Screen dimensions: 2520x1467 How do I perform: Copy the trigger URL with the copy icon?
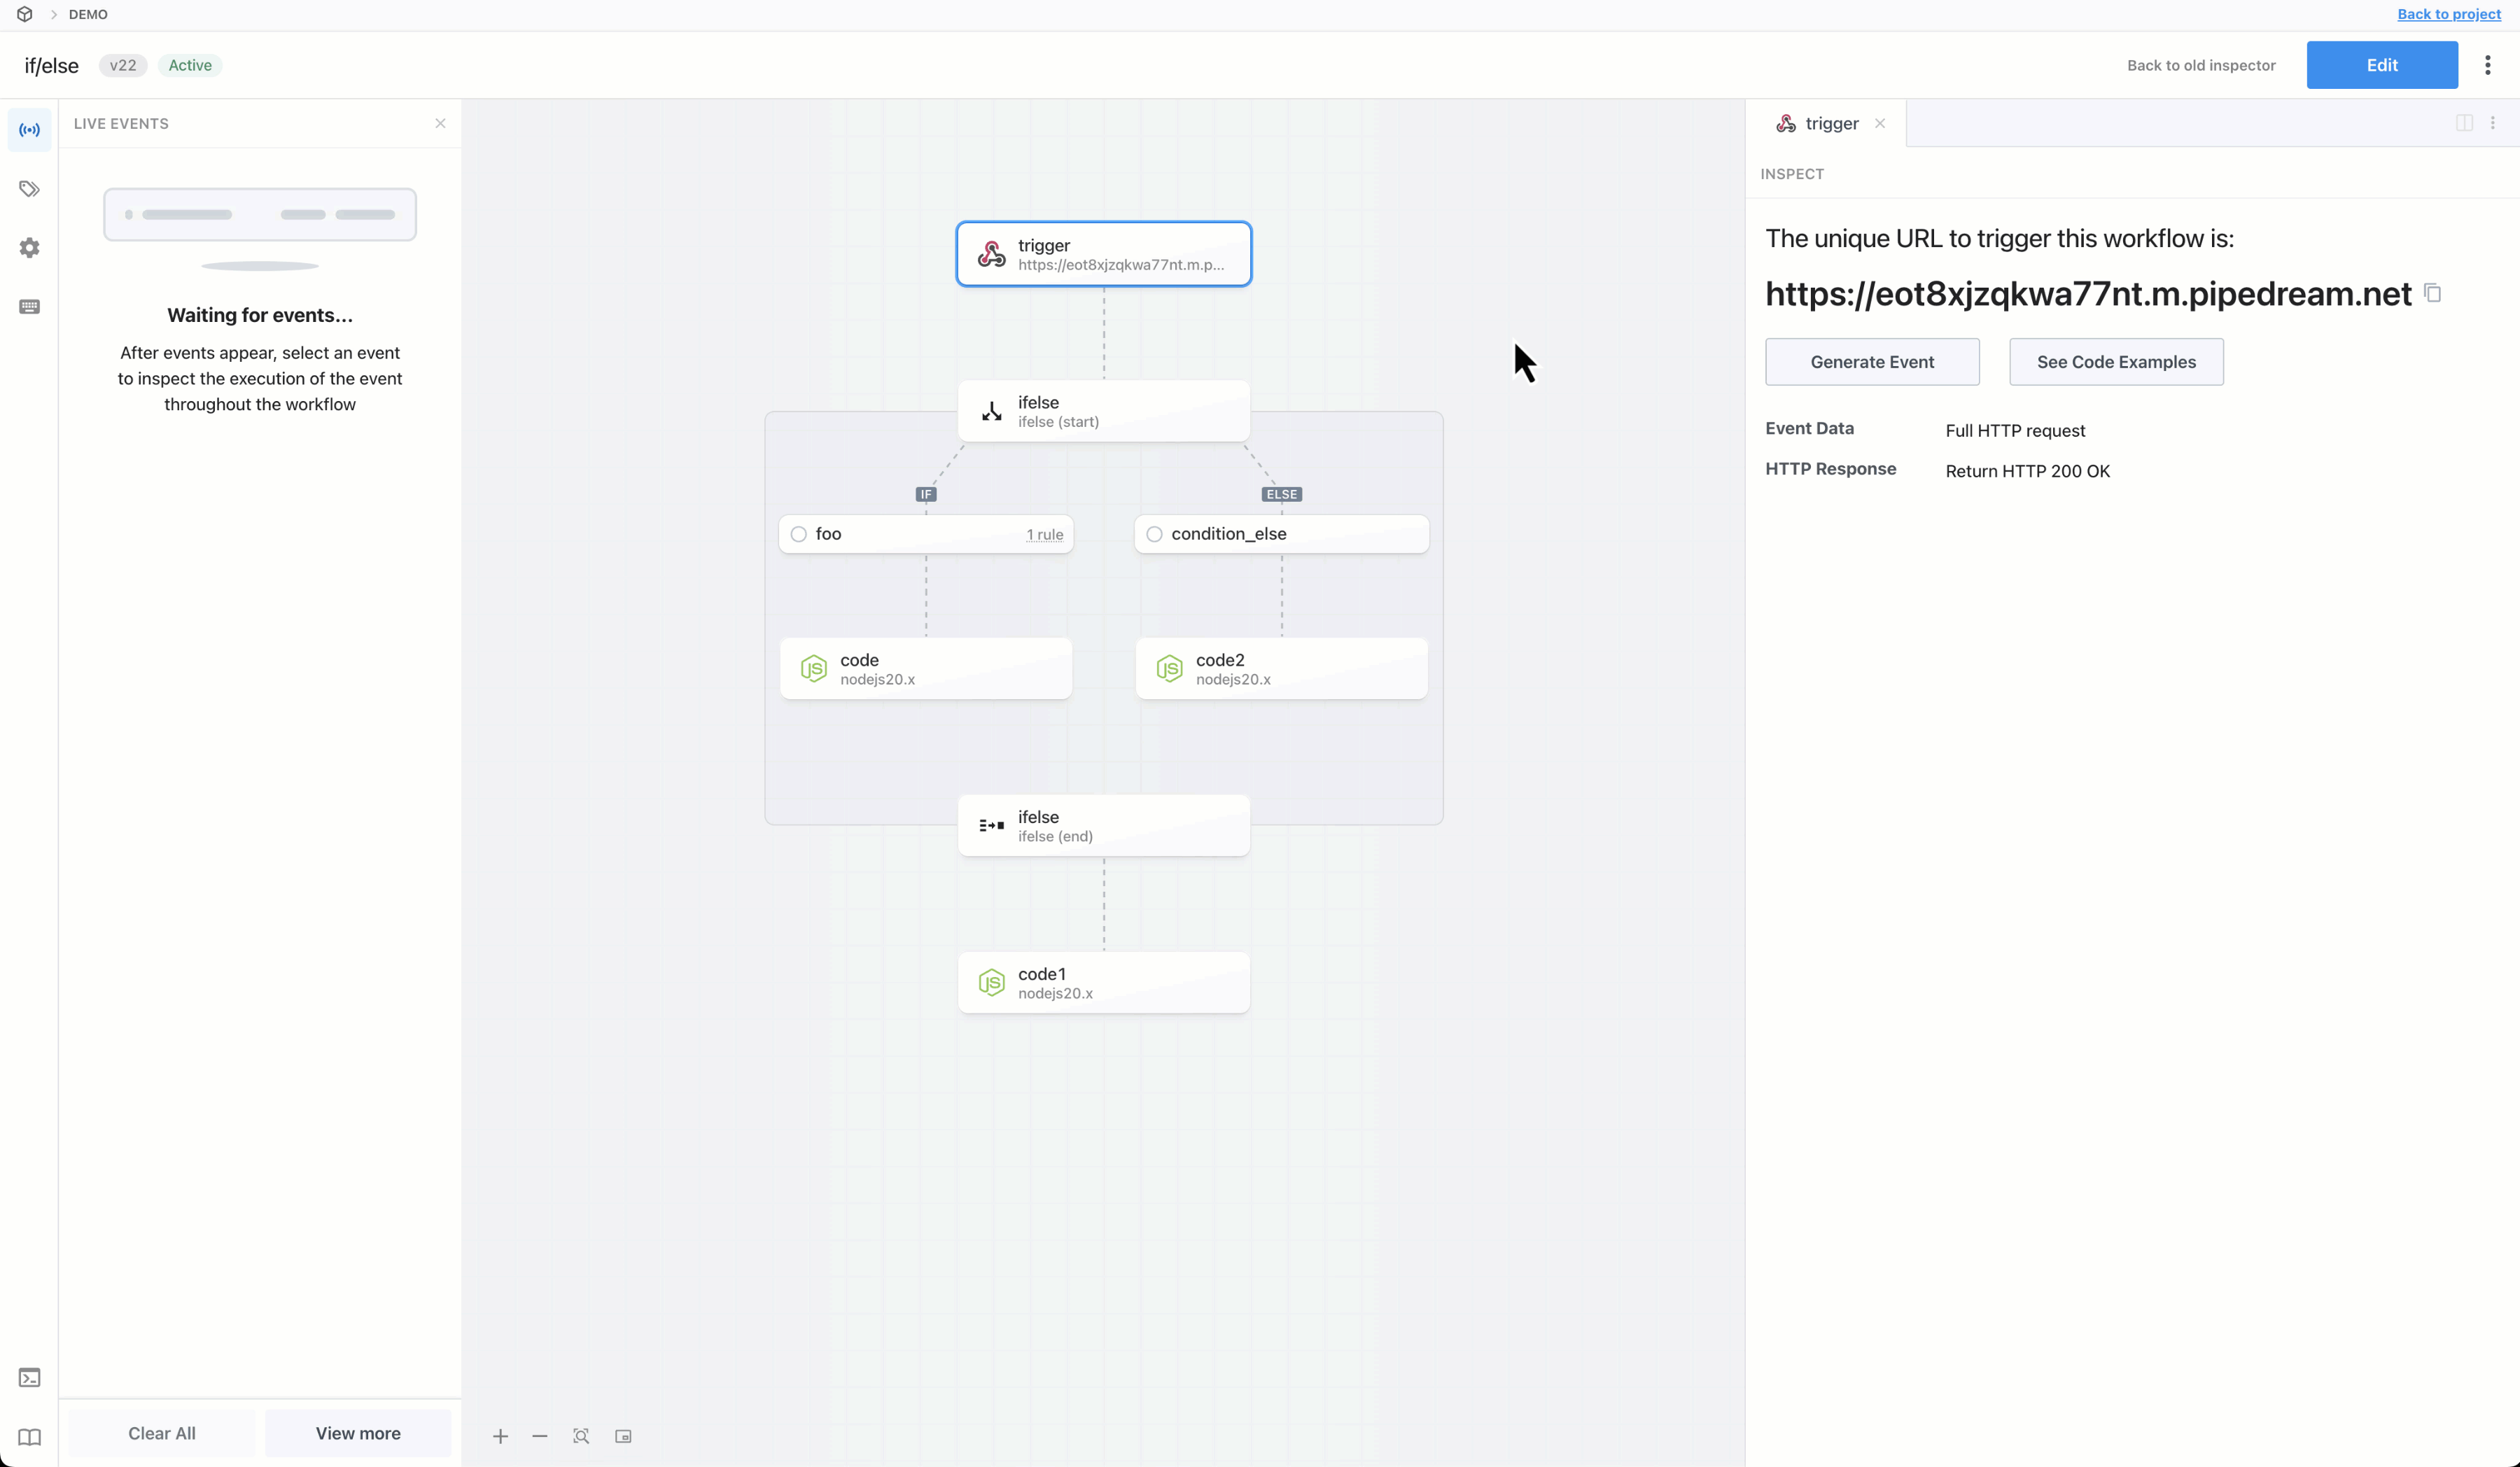click(x=2433, y=293)
